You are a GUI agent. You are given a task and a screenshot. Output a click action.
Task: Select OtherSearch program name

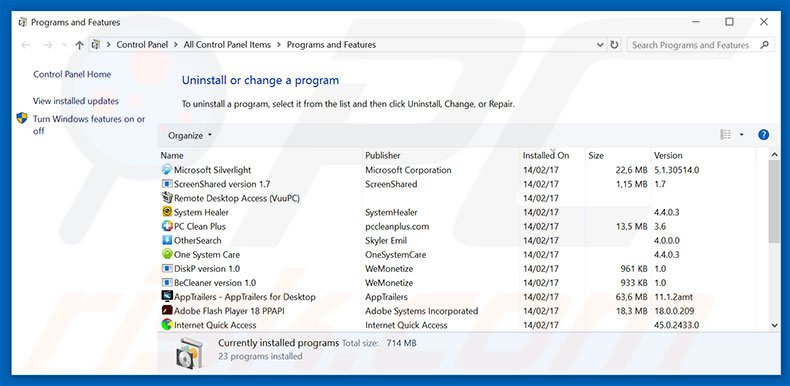point(198,240)
